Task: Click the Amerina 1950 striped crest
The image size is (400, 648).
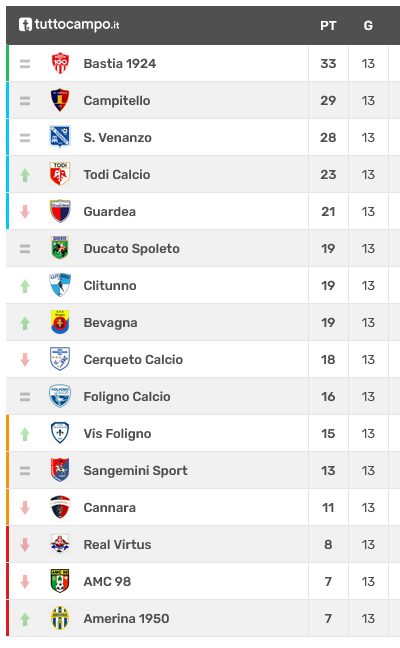Action: coord(60,618)
